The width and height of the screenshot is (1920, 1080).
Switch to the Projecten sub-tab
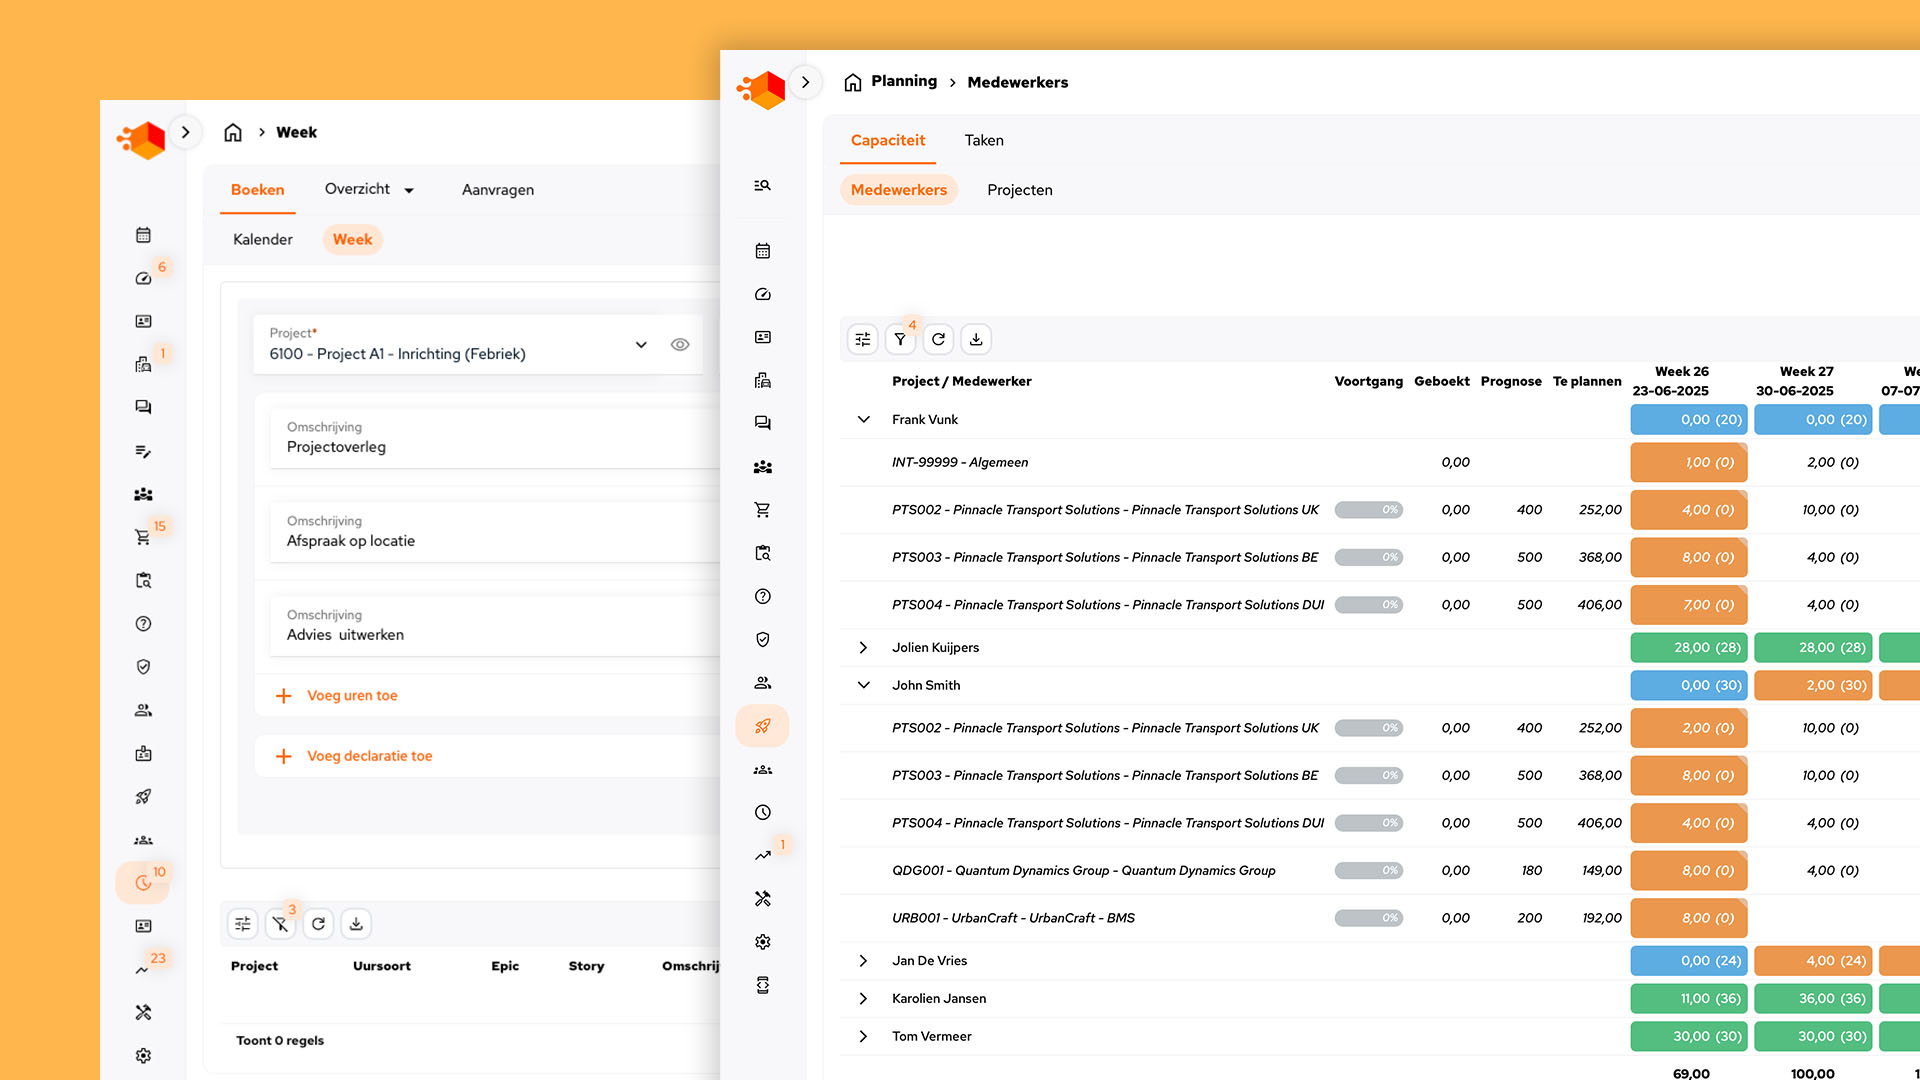pyautogui.click(x=1019, y=190)
